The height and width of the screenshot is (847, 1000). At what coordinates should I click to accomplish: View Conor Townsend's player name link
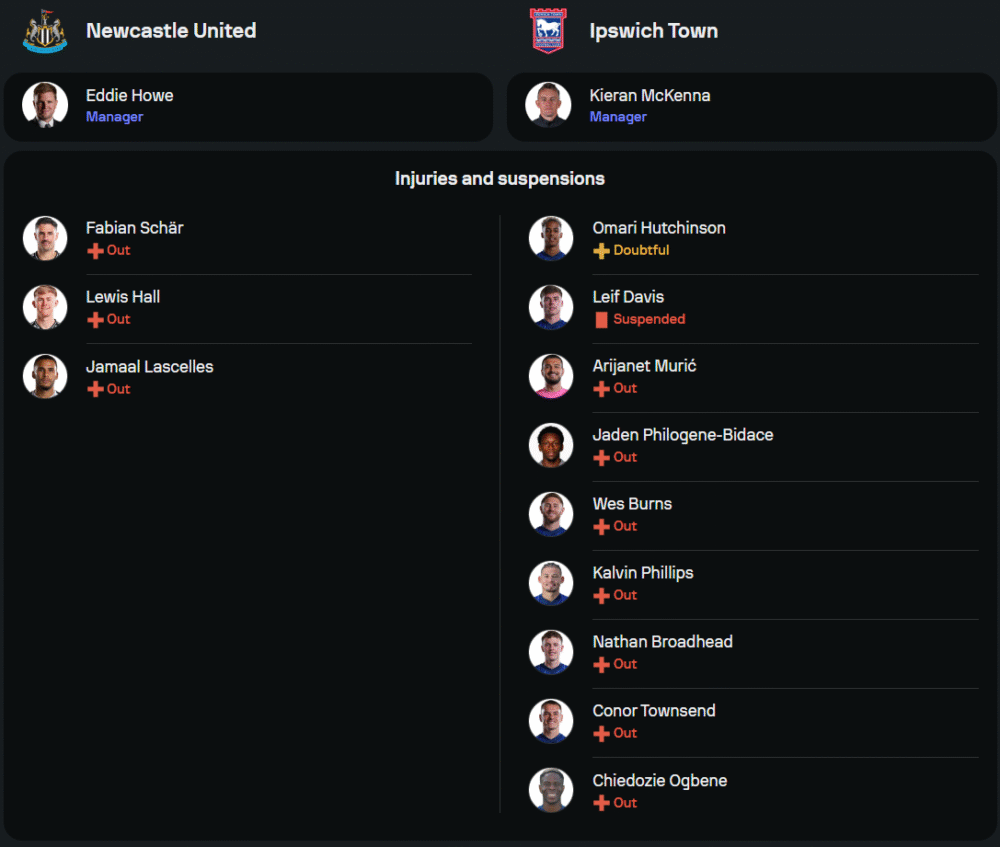click(654, 711)
